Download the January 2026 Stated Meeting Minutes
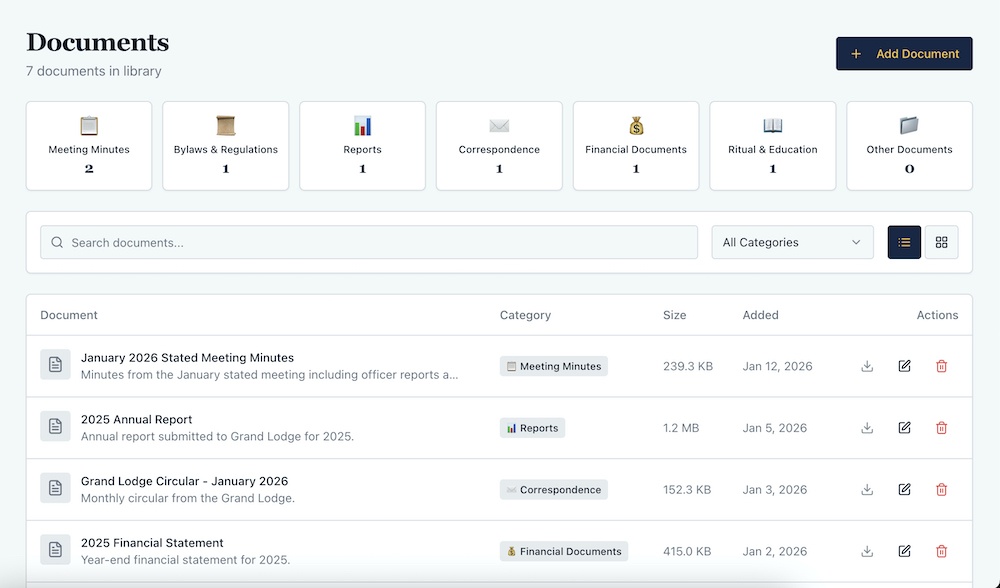The height and width of the screenshot is (588, 1000). point(867,366)
